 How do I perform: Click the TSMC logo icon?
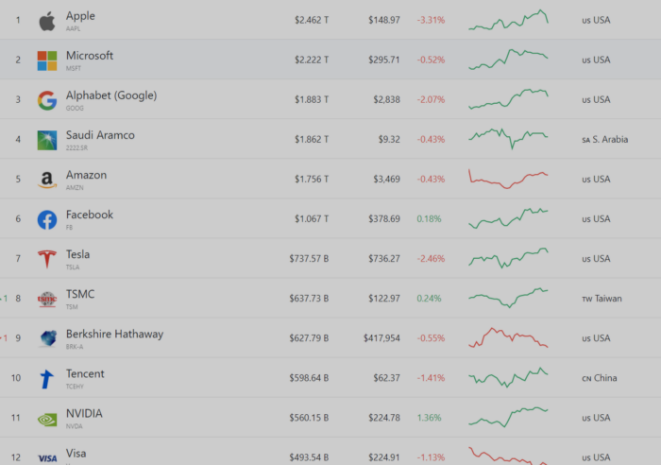(x=47, y=299)
